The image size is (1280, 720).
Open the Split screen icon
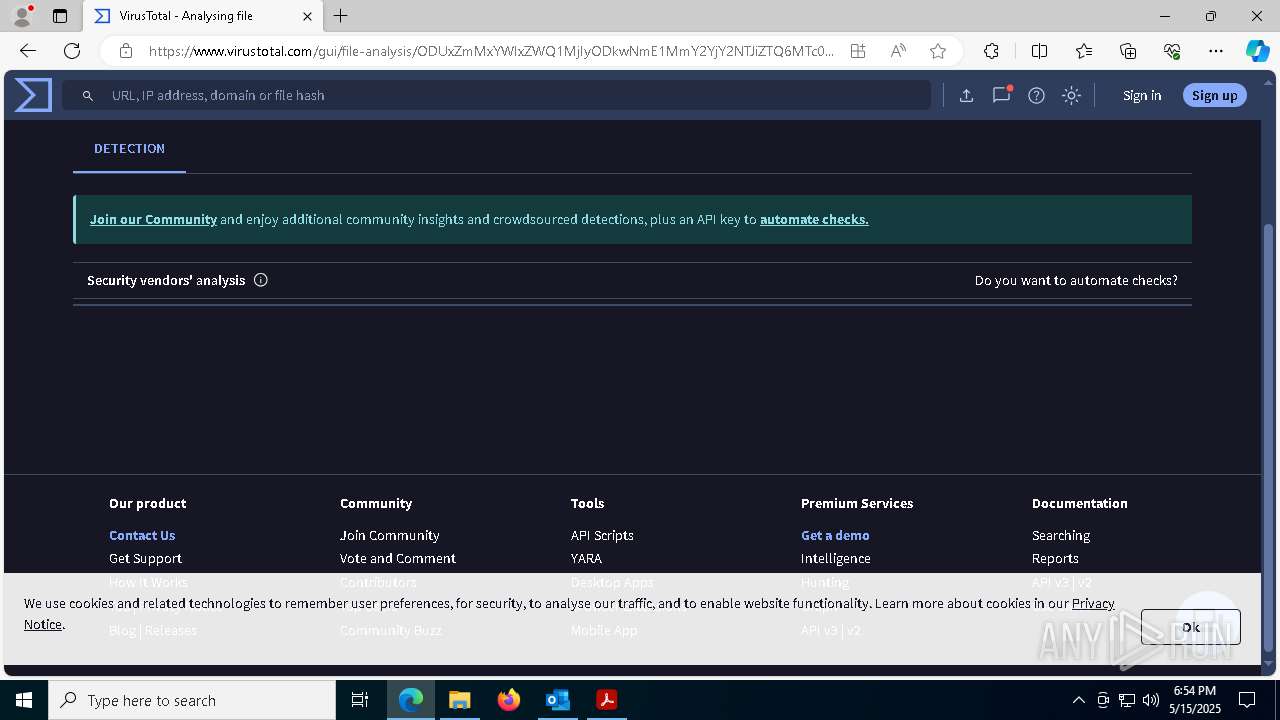[1039, 51]
